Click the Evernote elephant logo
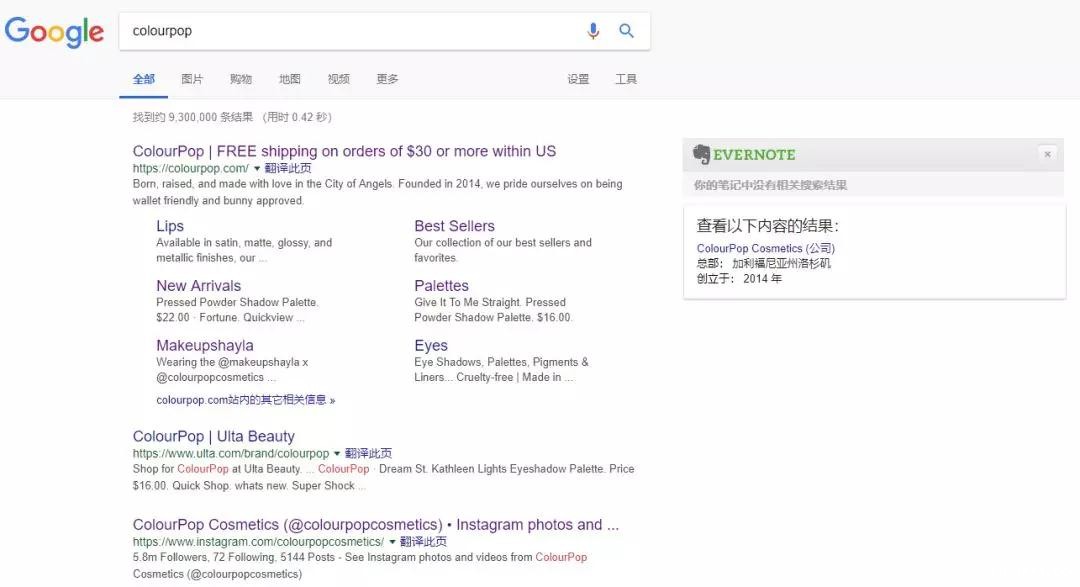Viewport: 1080px width, 587px height. [x=702, y=154]
